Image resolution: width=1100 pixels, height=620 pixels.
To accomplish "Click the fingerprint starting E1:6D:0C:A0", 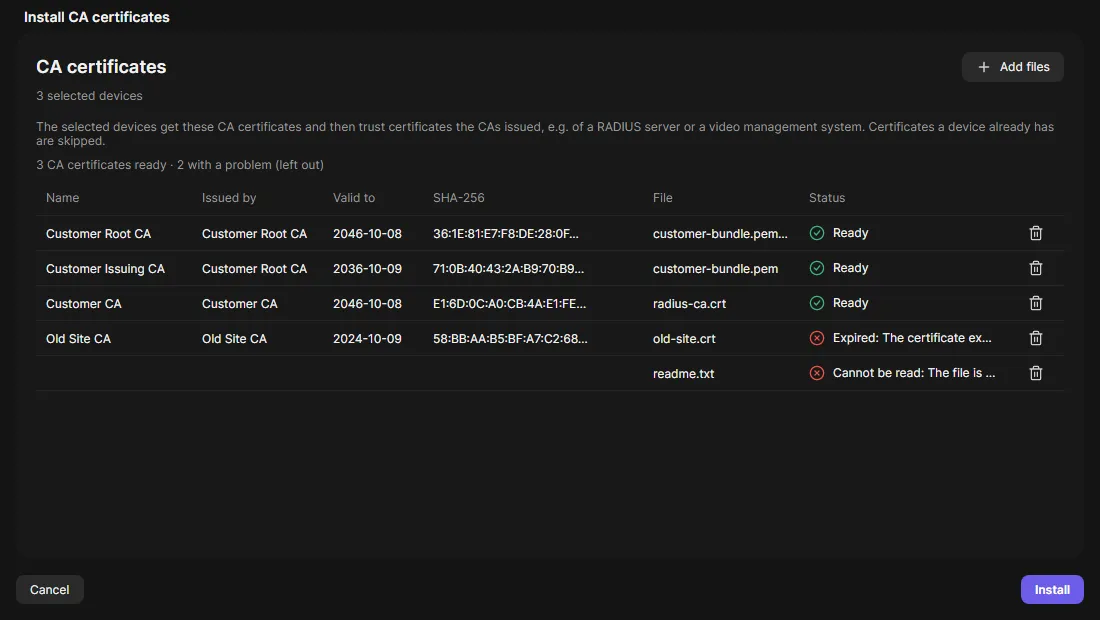I will (x=509, y=304).
